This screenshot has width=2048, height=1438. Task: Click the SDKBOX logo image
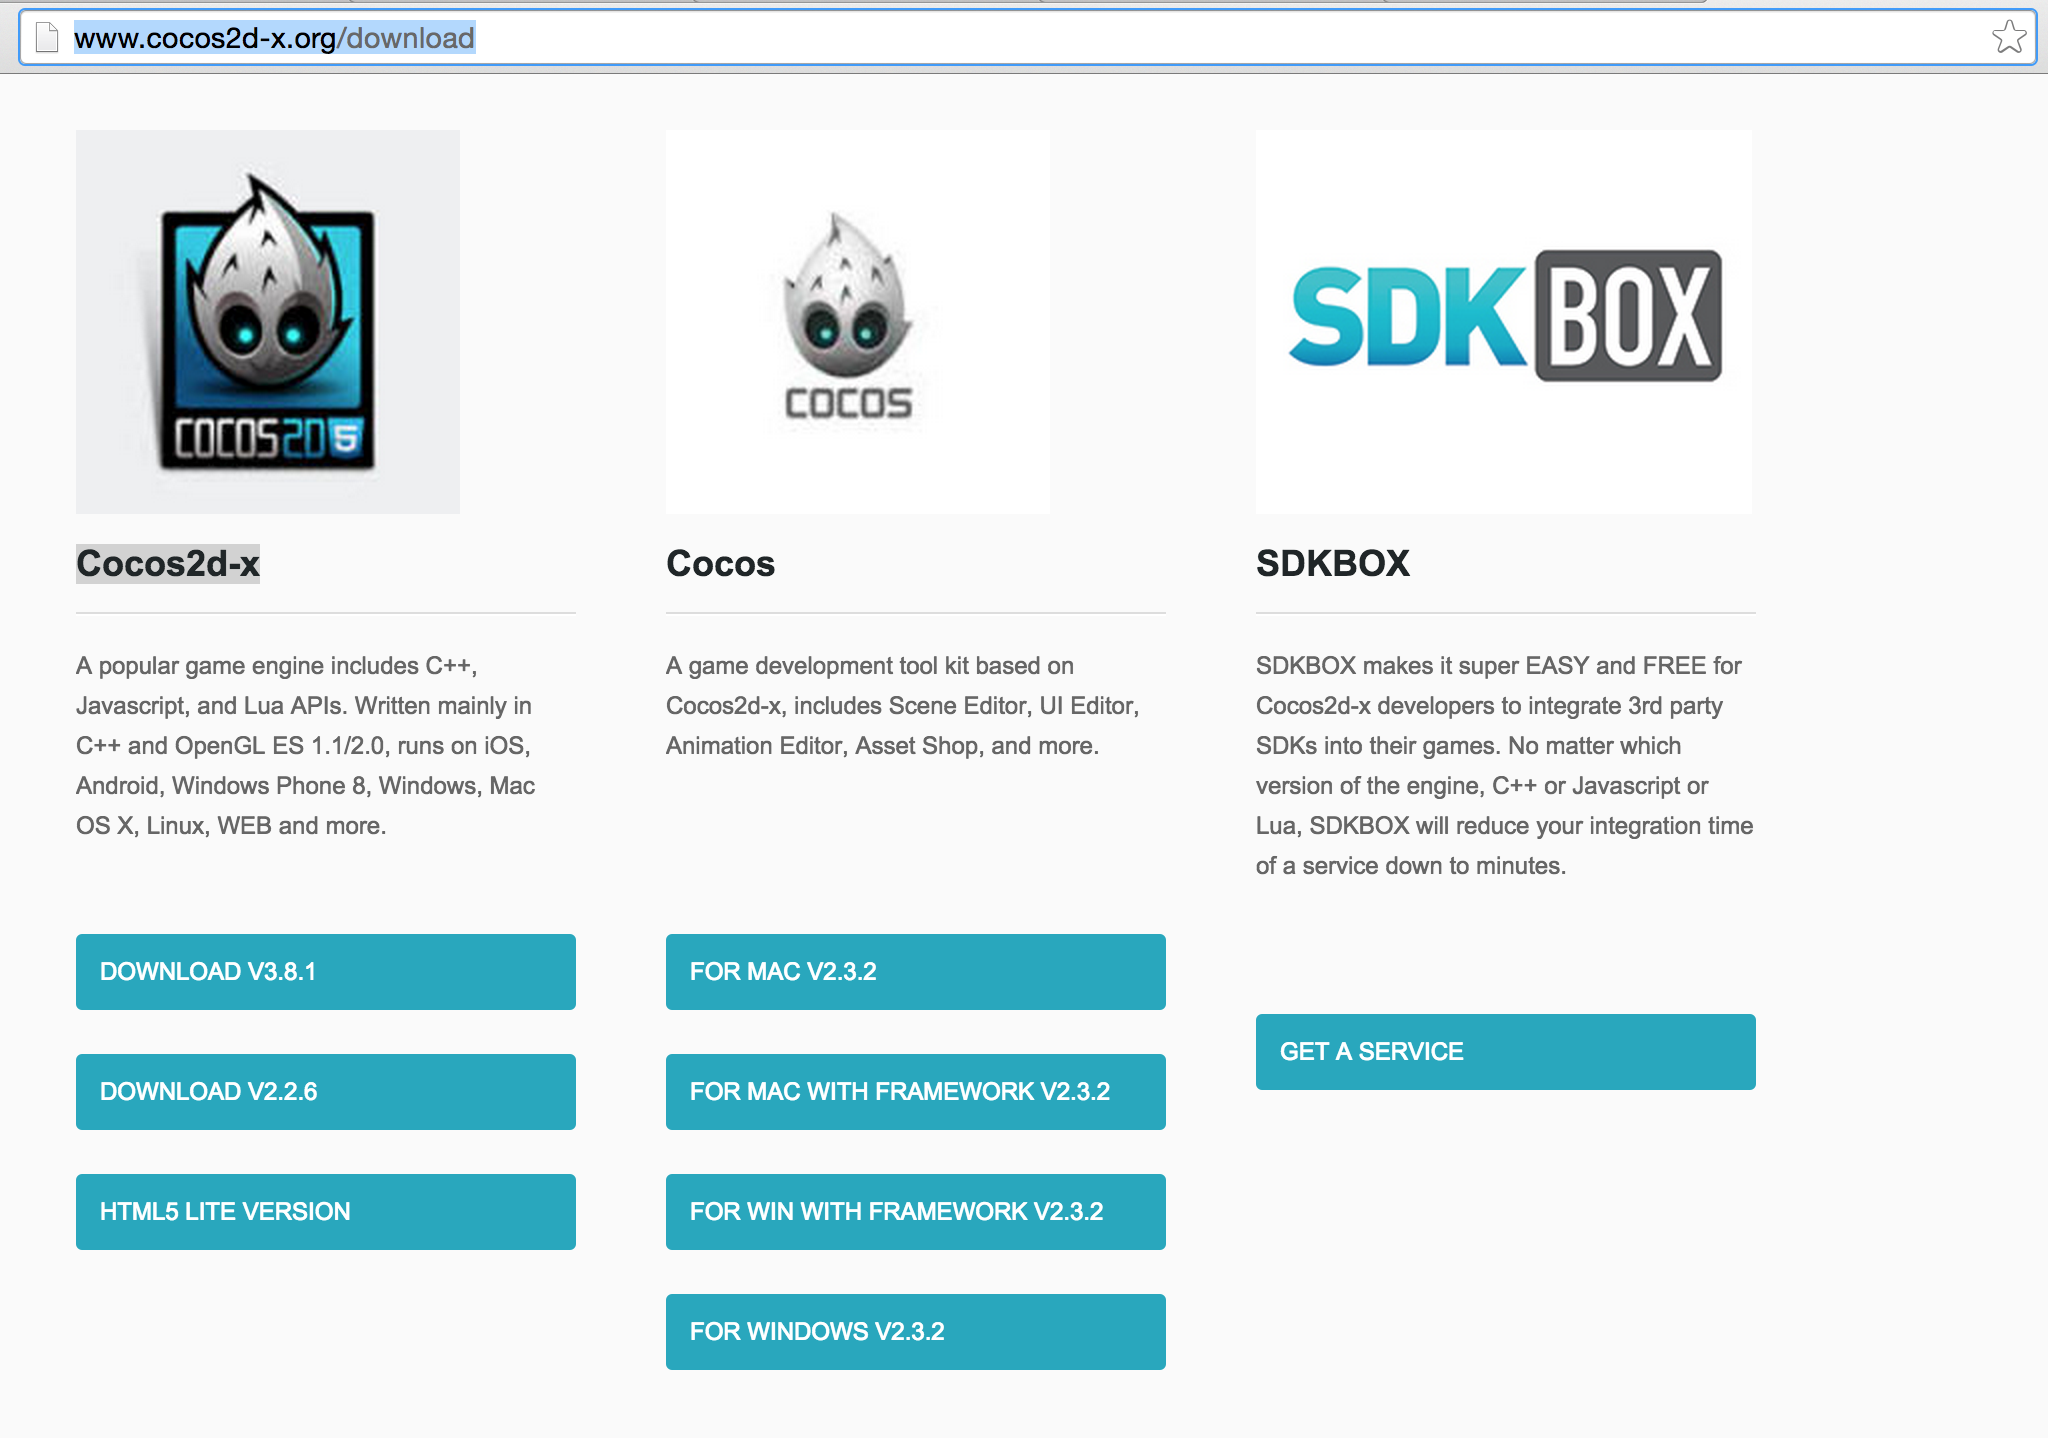[x=1504, y=322]
